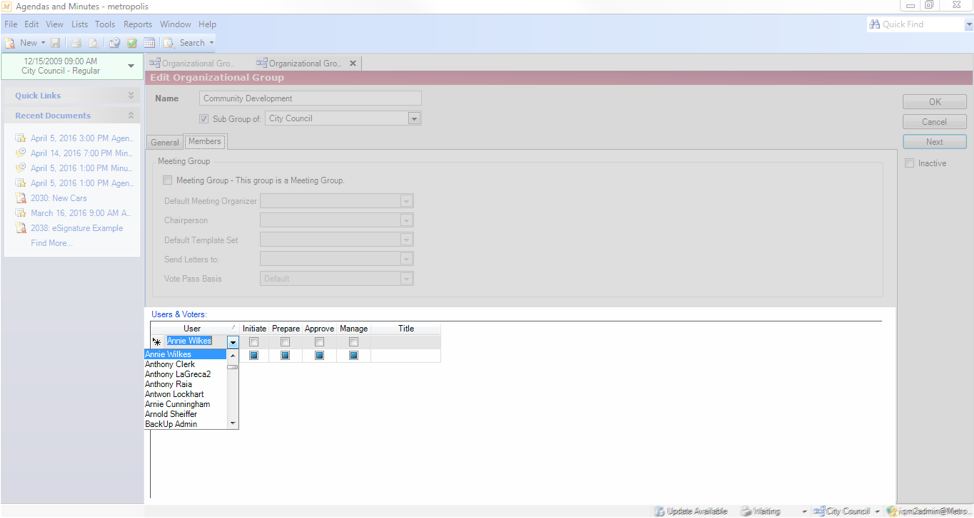Image resolution: width=974 pixels, height=518 pixels.
Task: Select Antwon Lockhart from user list
Action: pyautogui.click(x=186, y=394)
